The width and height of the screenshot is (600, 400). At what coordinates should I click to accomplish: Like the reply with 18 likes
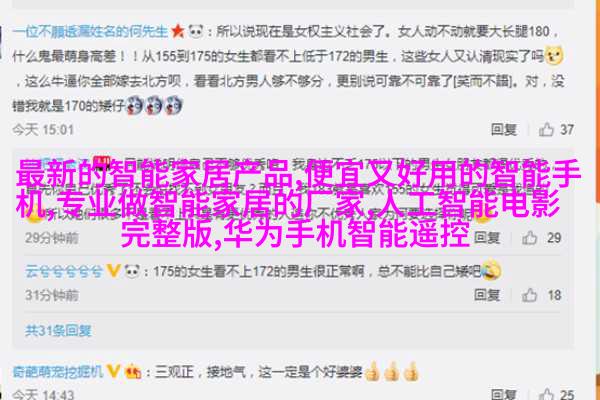(x=530, y=295)
